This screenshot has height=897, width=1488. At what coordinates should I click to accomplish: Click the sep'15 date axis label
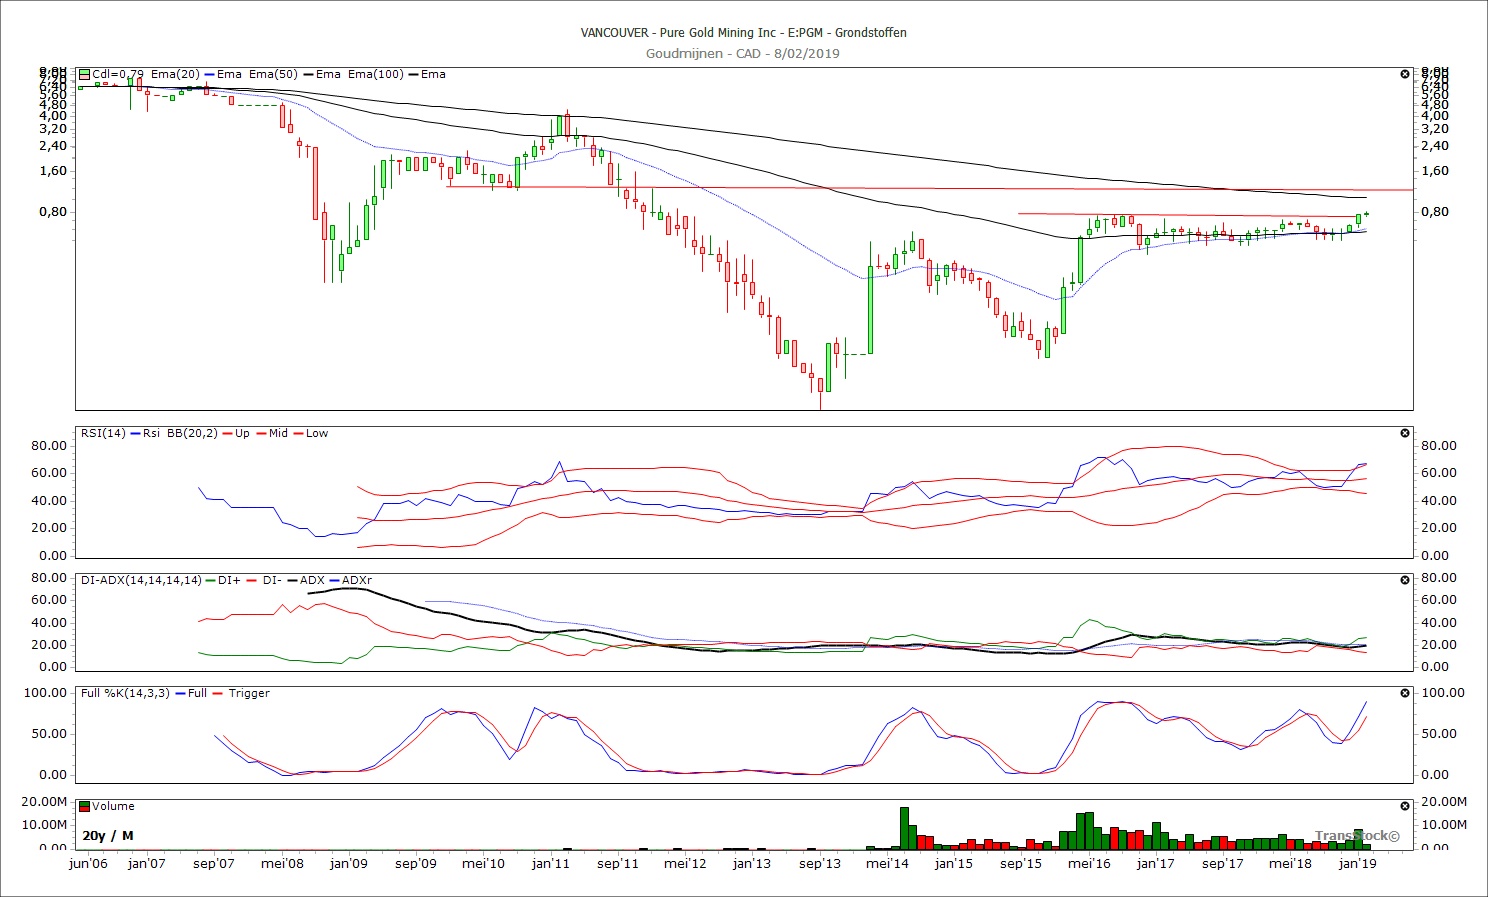click(x=1021, y=863)
